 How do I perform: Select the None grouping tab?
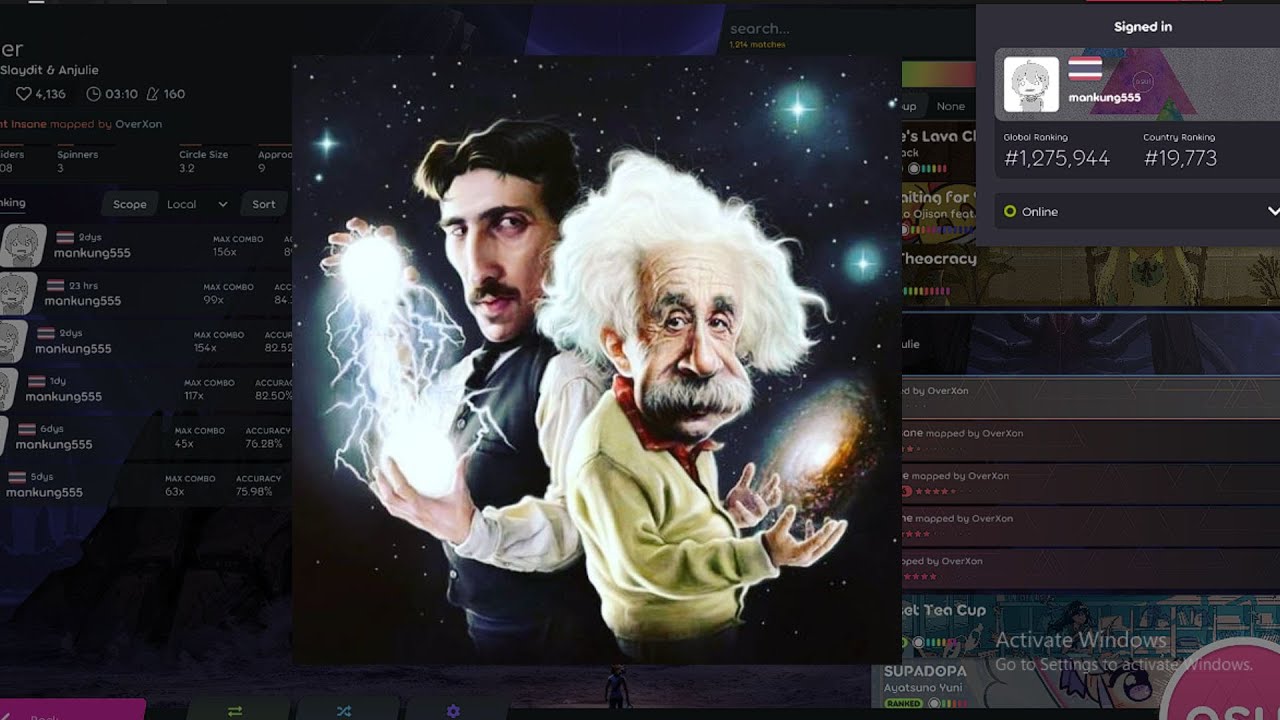950,106
